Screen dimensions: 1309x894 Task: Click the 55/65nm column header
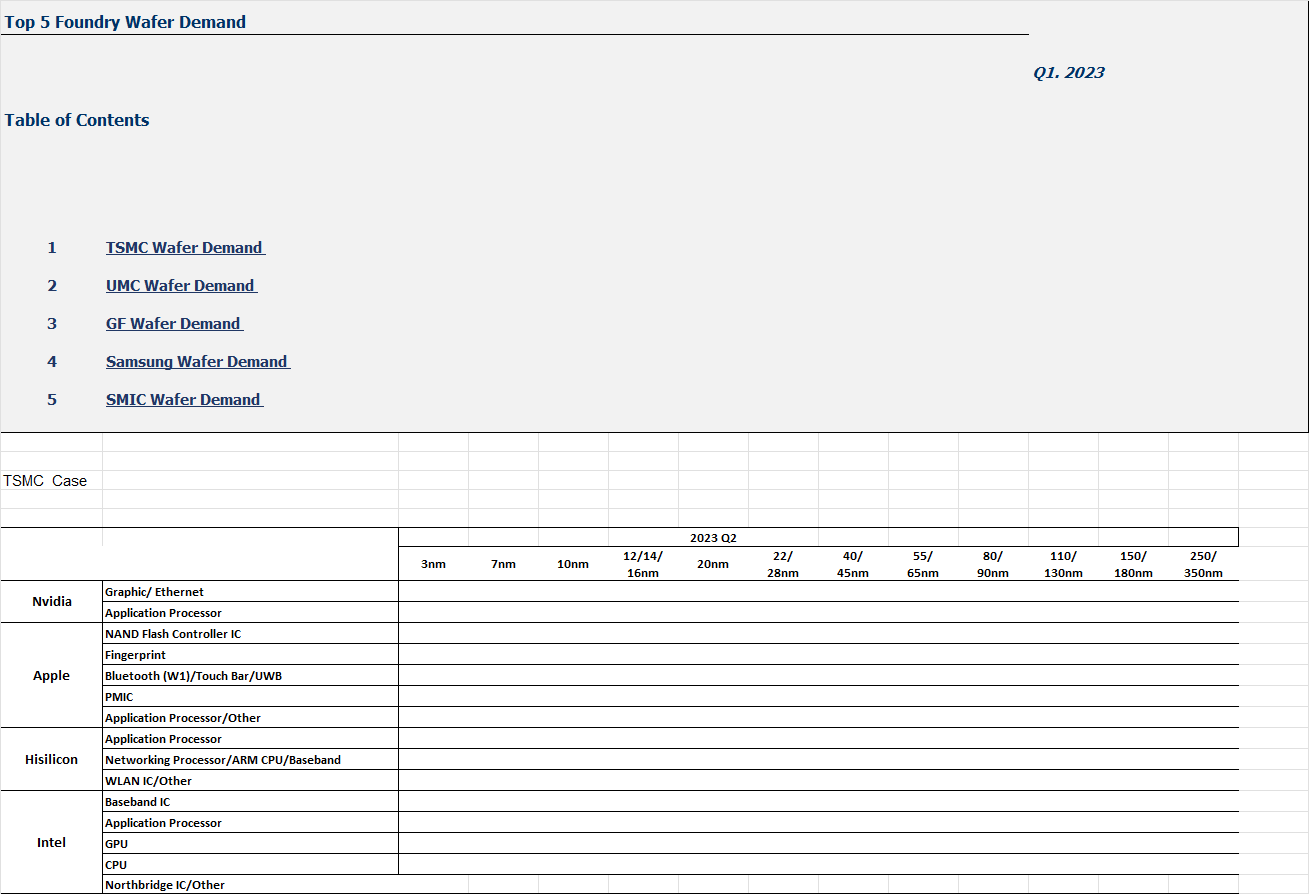(x=923, y=564)
